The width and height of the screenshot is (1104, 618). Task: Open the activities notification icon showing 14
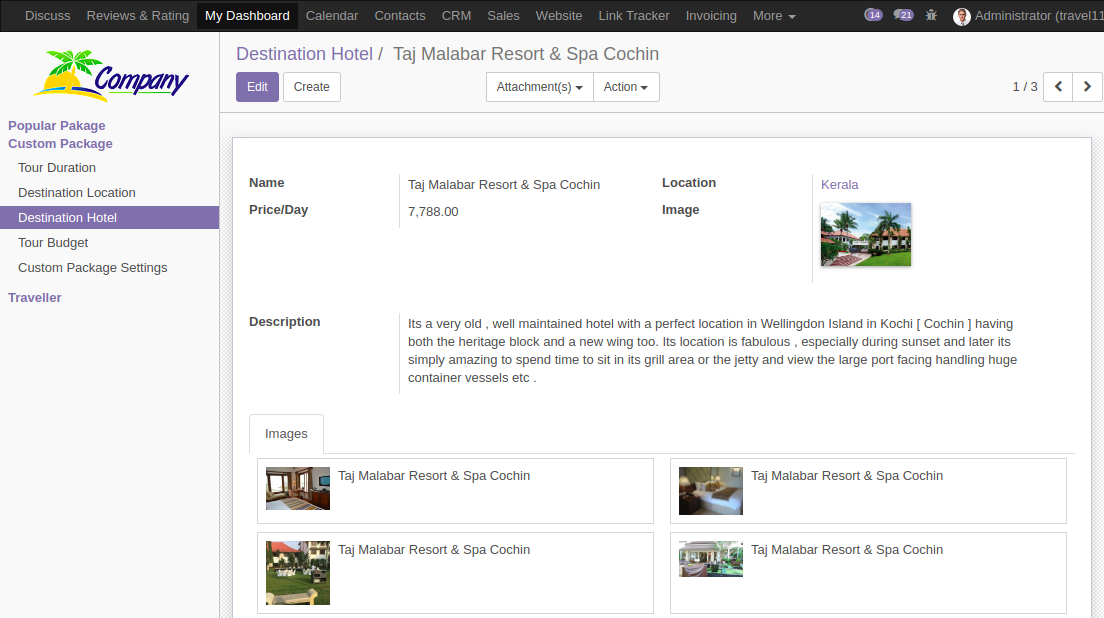(873, 15)
